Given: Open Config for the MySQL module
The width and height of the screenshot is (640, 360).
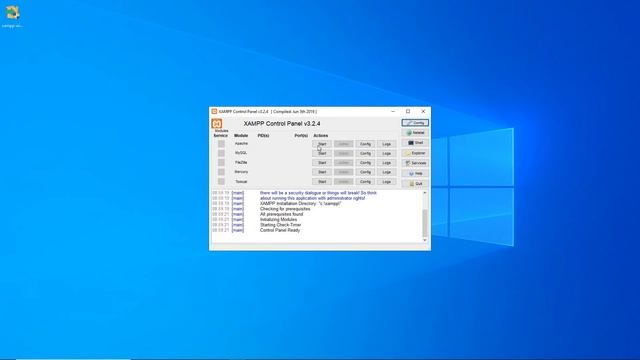Looking at the screenshot, I should click(365, 153).
